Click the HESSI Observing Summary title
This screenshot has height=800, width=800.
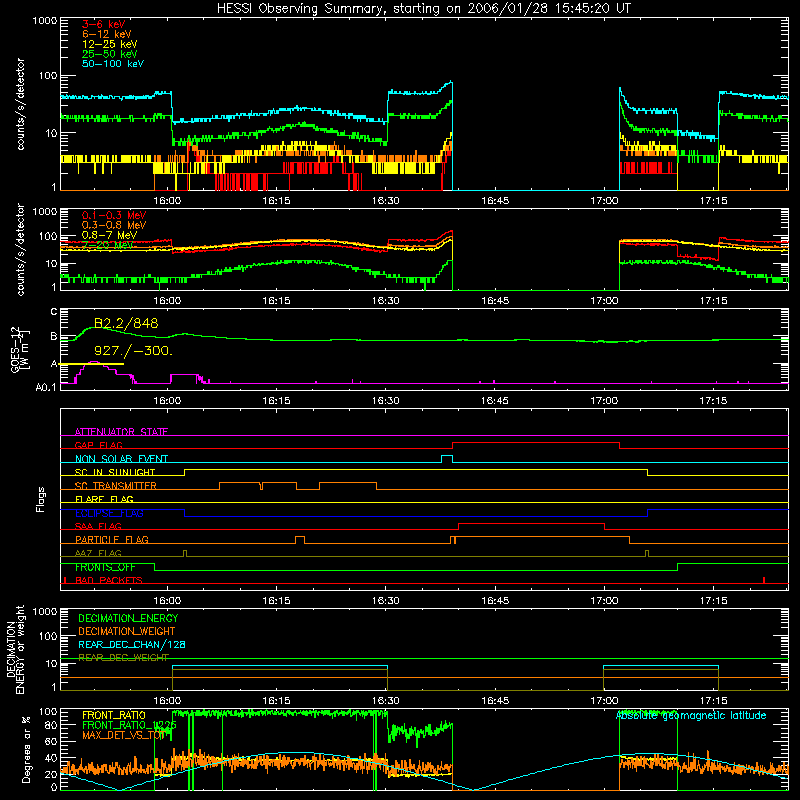pyautogui.click(x=423, y=9)
